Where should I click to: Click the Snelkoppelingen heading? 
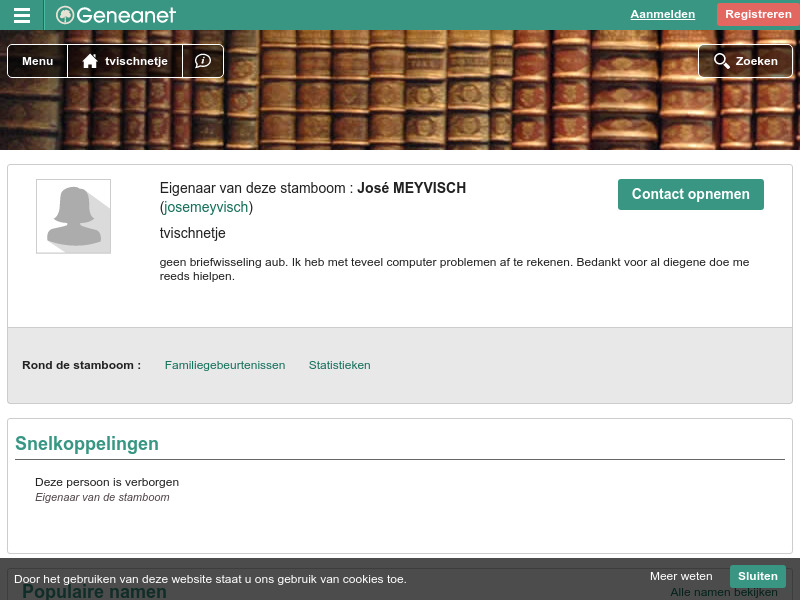pyautogui.click(x=87, y=443)
